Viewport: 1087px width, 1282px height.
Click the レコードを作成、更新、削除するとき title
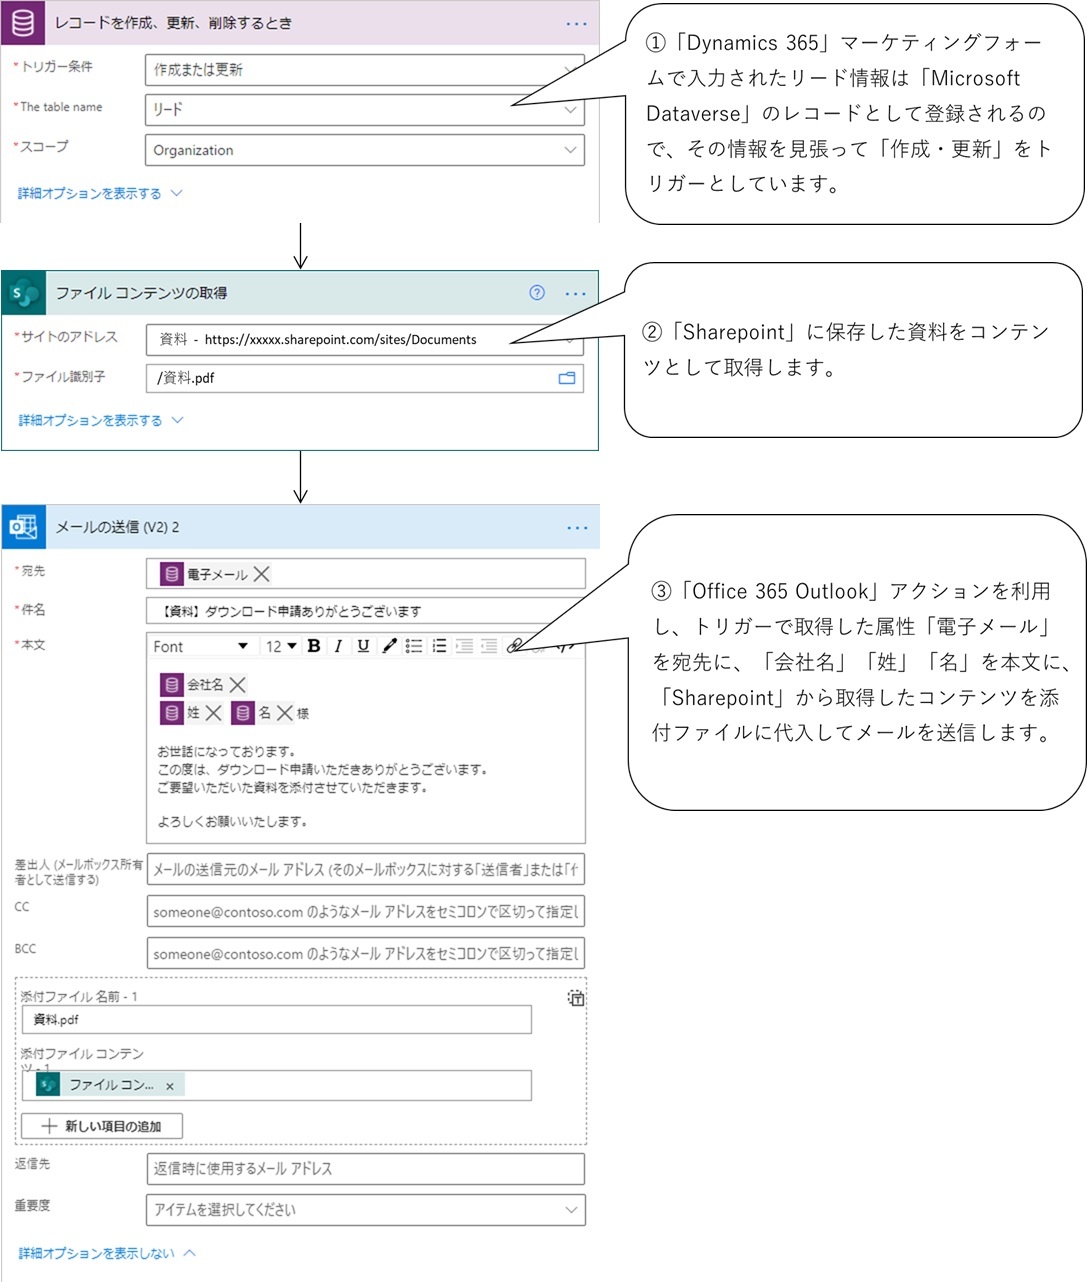173,23
